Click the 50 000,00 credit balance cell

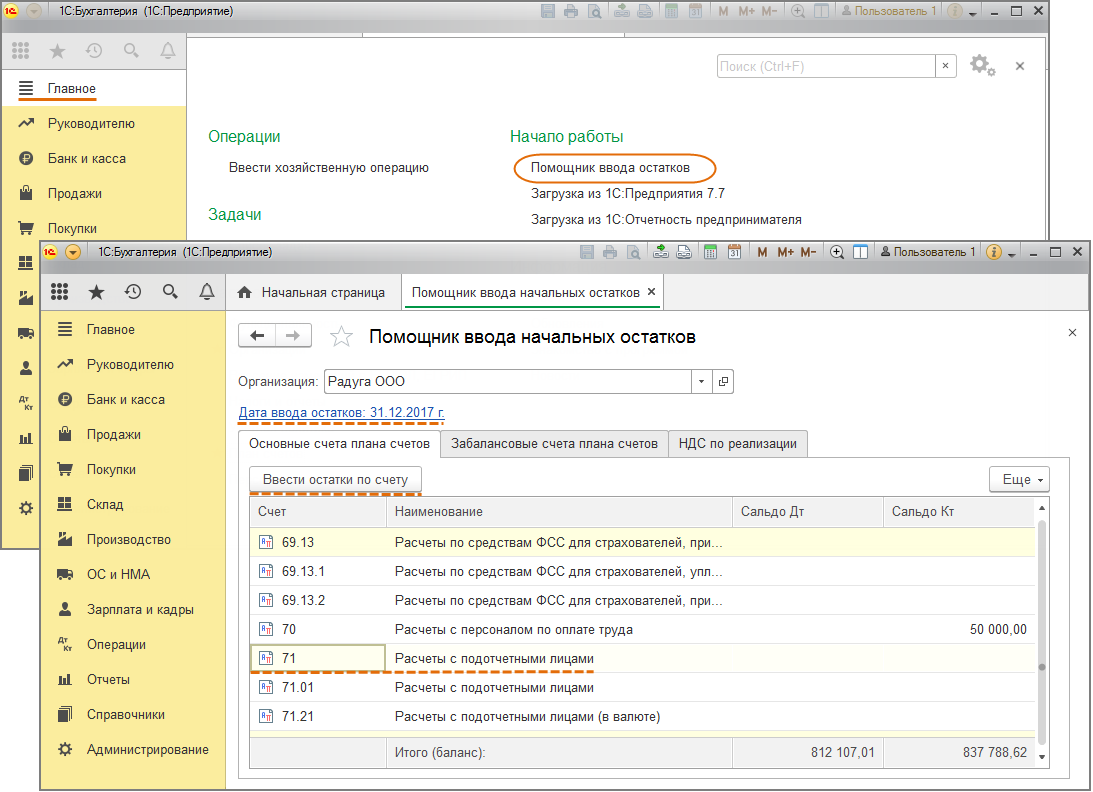pos(959,630)
